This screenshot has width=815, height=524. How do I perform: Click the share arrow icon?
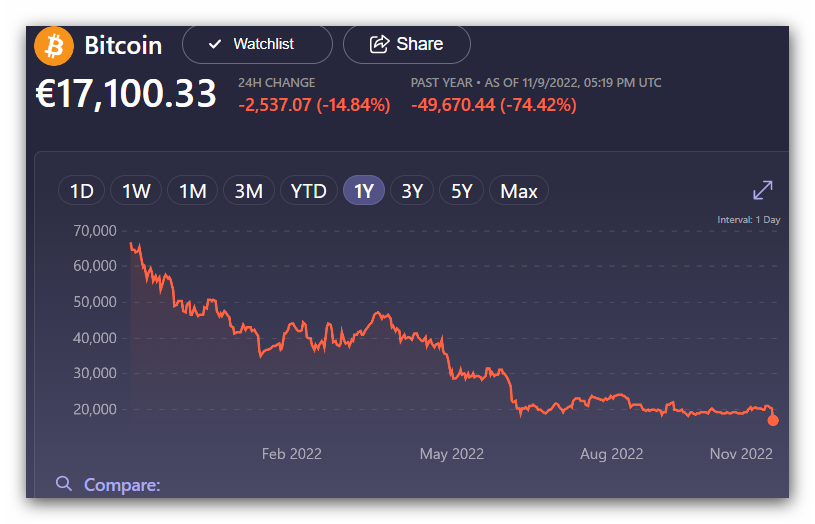click(379, 44)
